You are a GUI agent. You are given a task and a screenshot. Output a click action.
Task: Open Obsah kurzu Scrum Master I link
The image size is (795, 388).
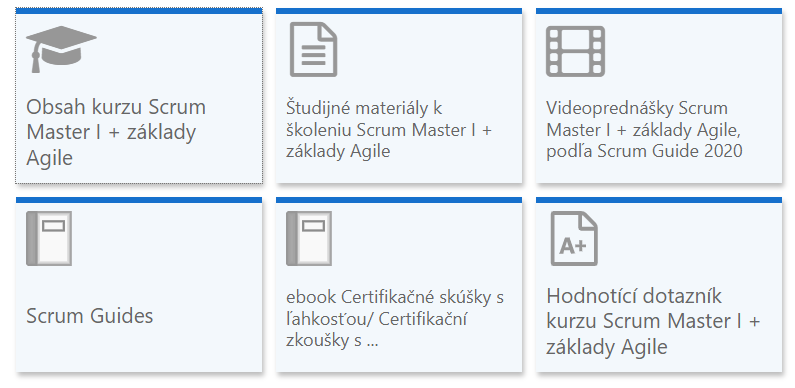pyautogui.click(x=117, y=132)
